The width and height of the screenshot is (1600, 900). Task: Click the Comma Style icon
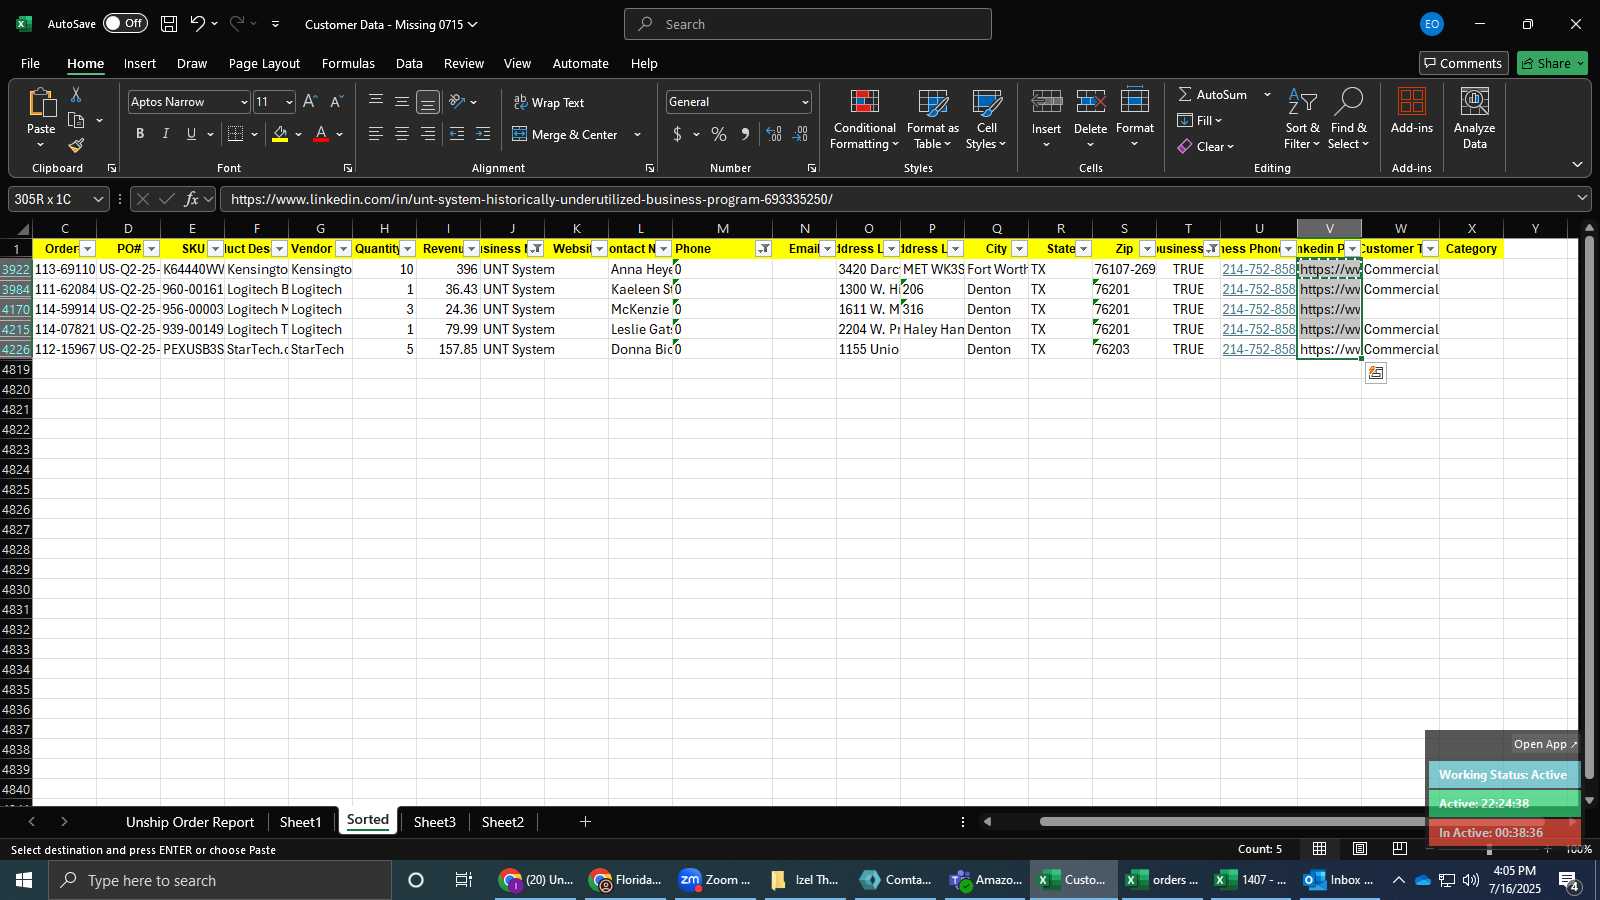click(745, 134)
